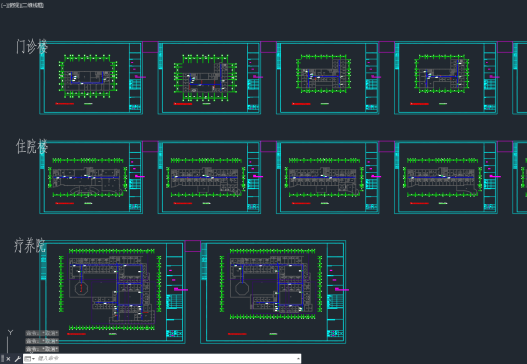Image resolution: width=527 pixels, height=364 pixels.
Task: Click the drag handle on the command line bar
Action: 2,359
